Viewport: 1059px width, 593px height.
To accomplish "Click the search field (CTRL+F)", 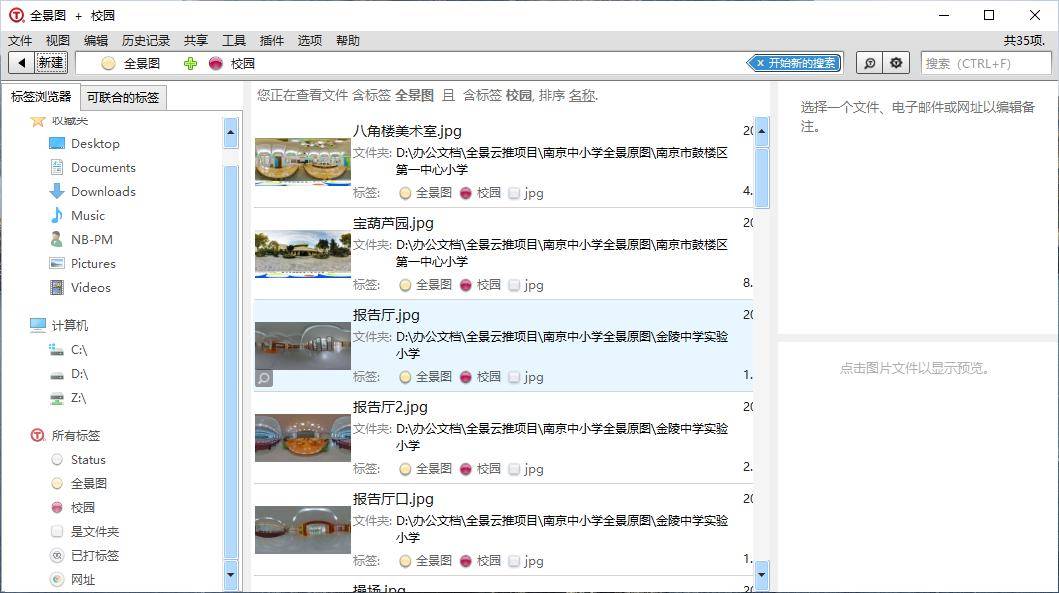I will [985, 63].
